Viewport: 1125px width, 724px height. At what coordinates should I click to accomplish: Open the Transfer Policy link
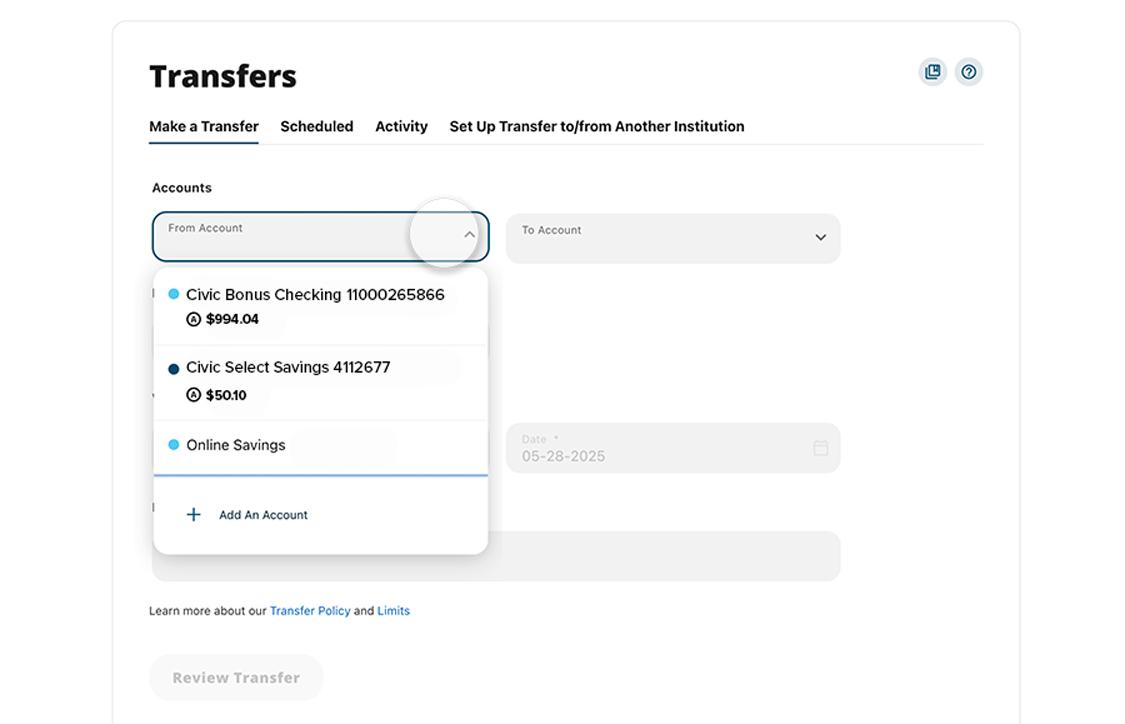(310, 611)
